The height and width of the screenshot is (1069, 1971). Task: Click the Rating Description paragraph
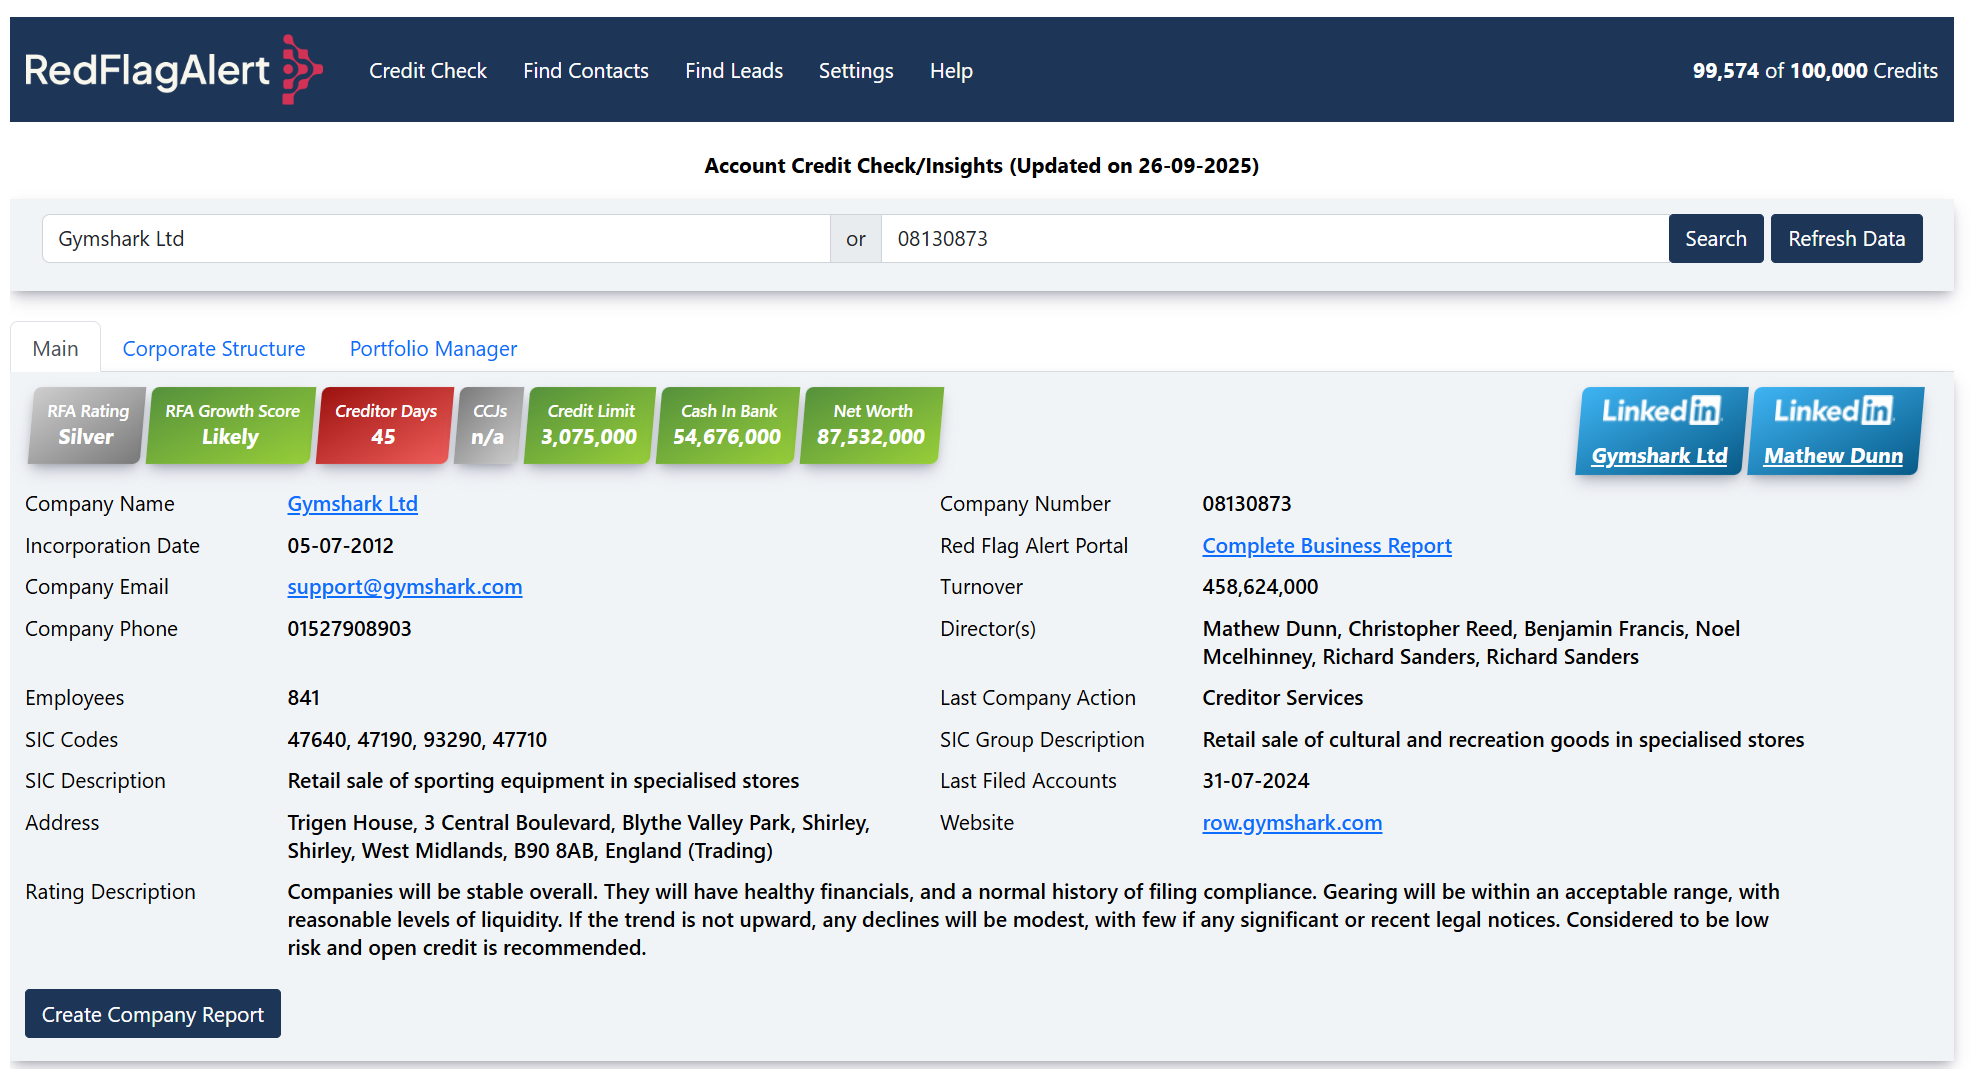(x=1033, y=920)
